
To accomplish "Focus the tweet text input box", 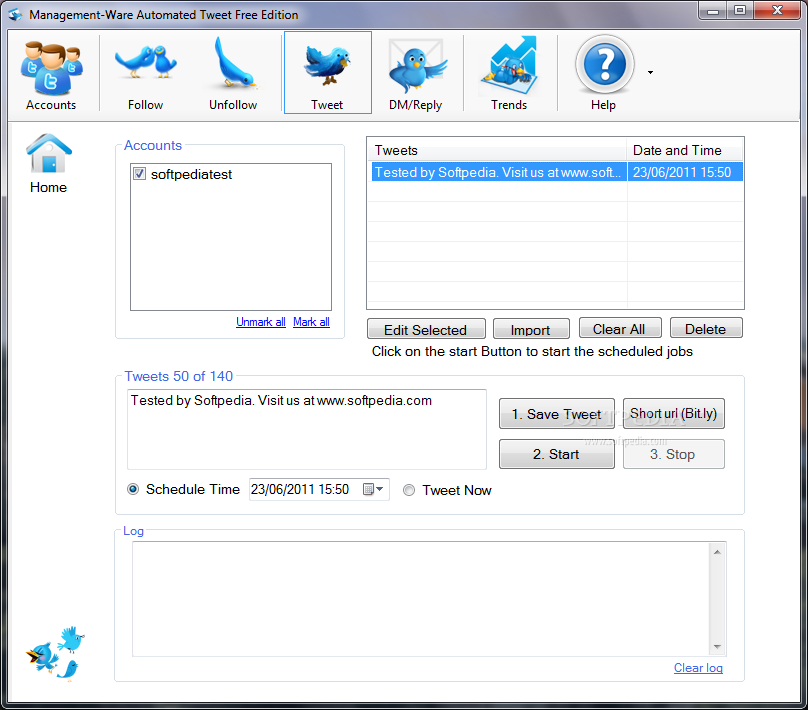I will [x=307, y=429].
